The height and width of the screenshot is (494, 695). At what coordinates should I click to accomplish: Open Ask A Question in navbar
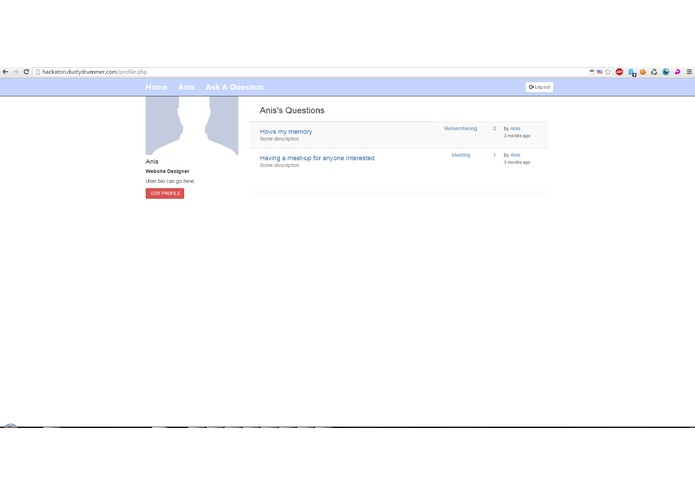tap(234, 87)
